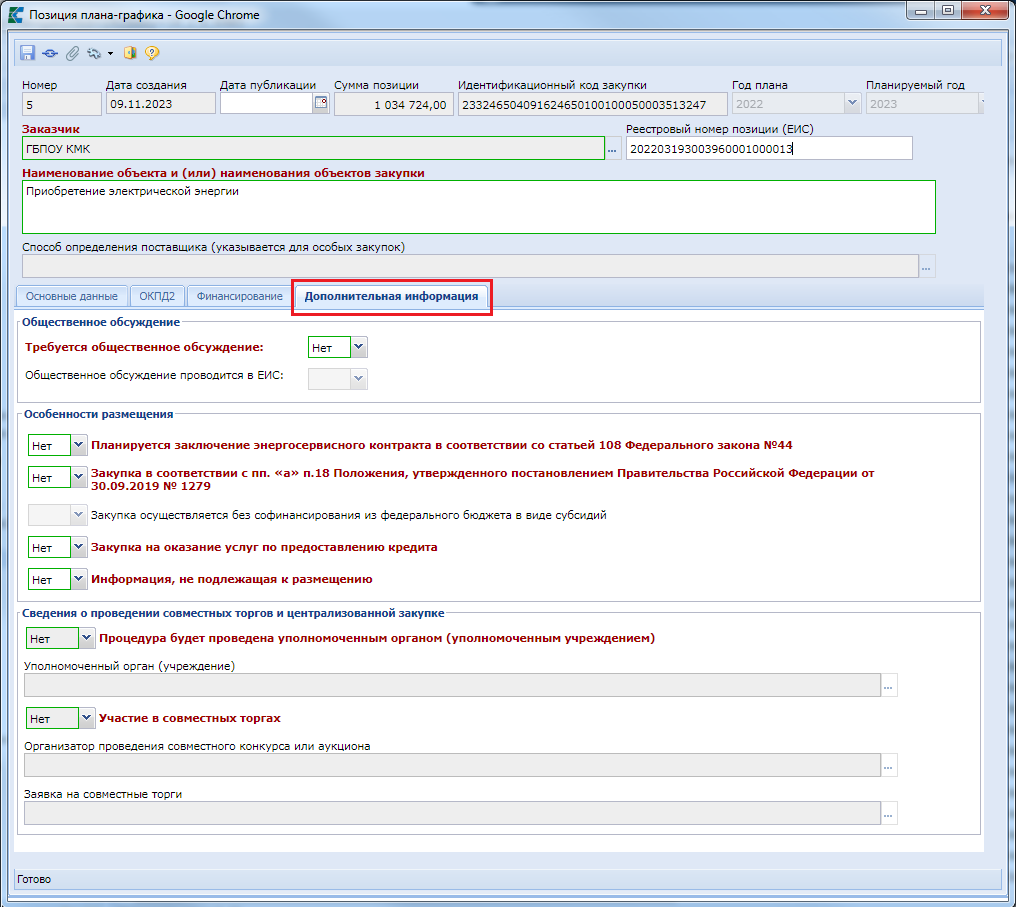
Task: Expand Требуется общественное обсуждение dropdown
Action: pyautogui.click(x=359, y=347)
